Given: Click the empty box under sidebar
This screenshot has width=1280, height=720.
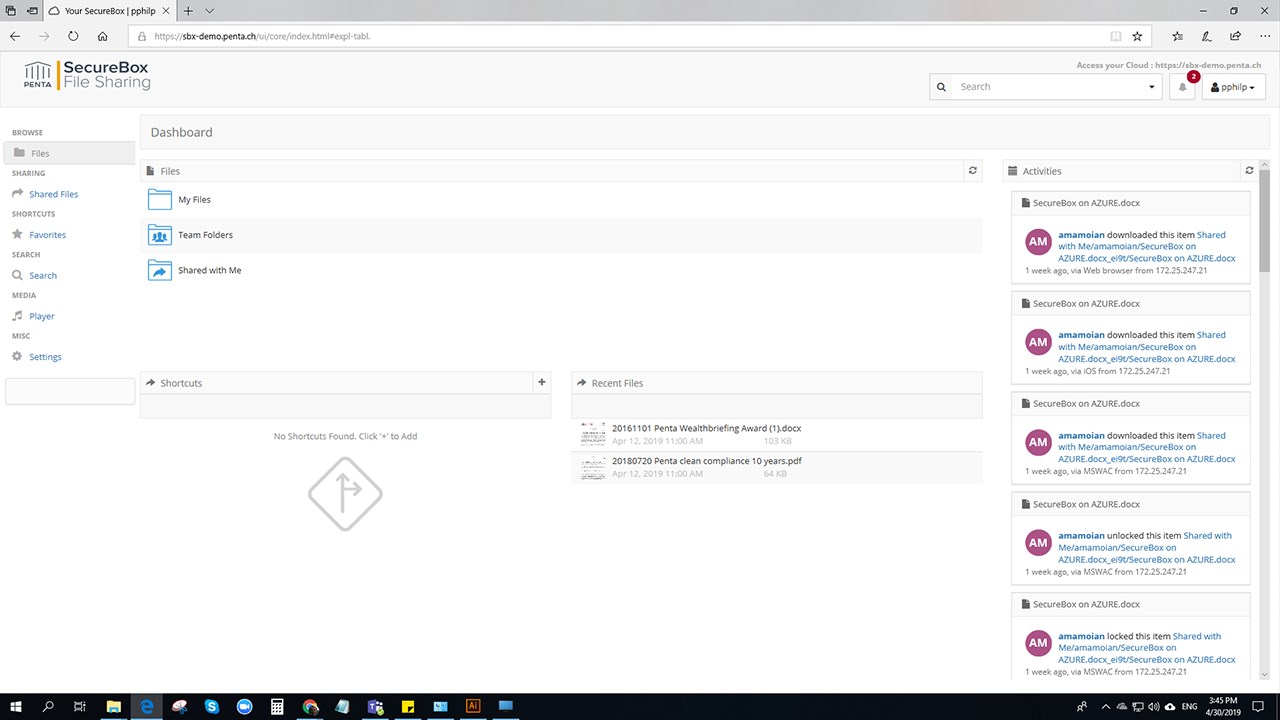Looking at the screenshot, I should (x=70, y=391).
